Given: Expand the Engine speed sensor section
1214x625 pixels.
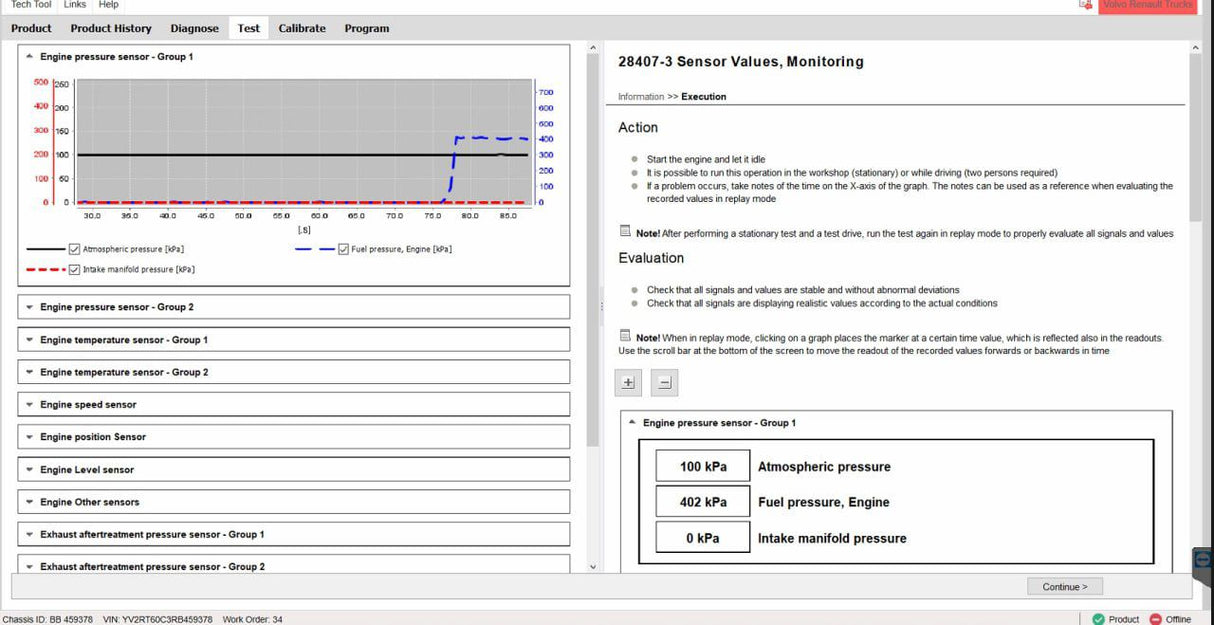Looking at the screenshot, I should pyautogui.click(x=28, y=404).
